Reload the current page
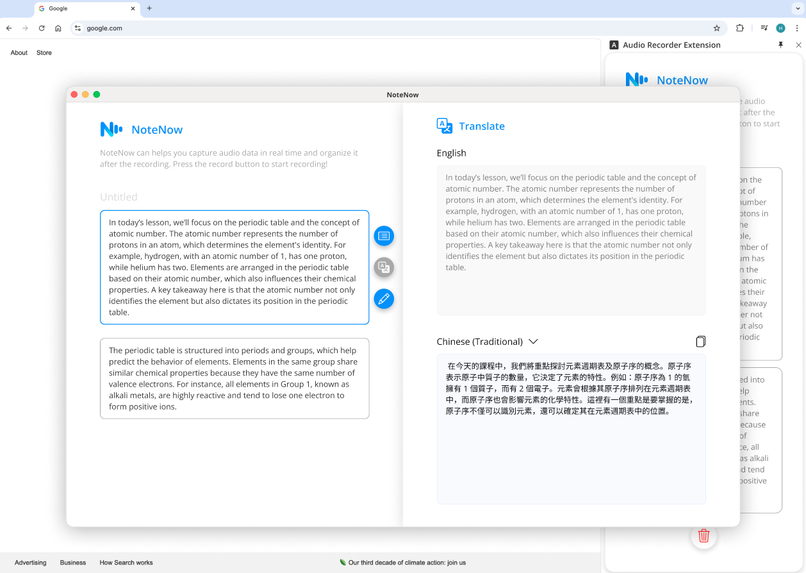This screenshot has width=806, height=573. point(42,28)
